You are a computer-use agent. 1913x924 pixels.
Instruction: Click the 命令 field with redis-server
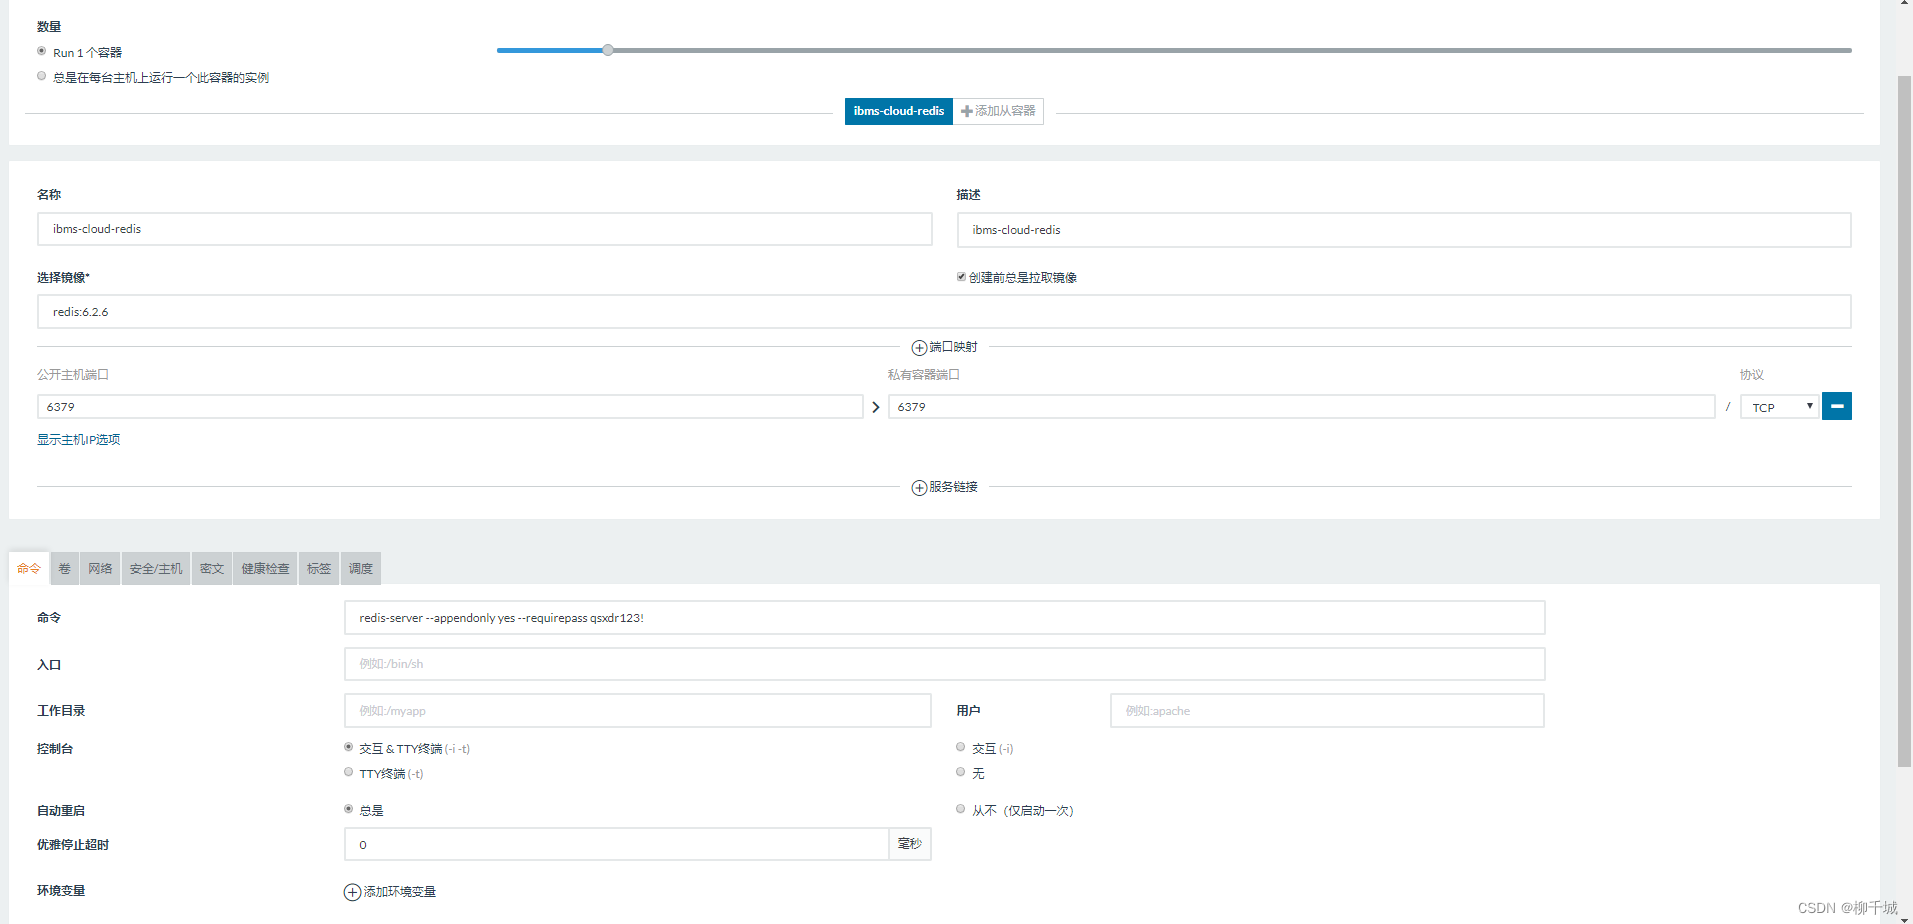pyautogui.click(x=945, y=618)
